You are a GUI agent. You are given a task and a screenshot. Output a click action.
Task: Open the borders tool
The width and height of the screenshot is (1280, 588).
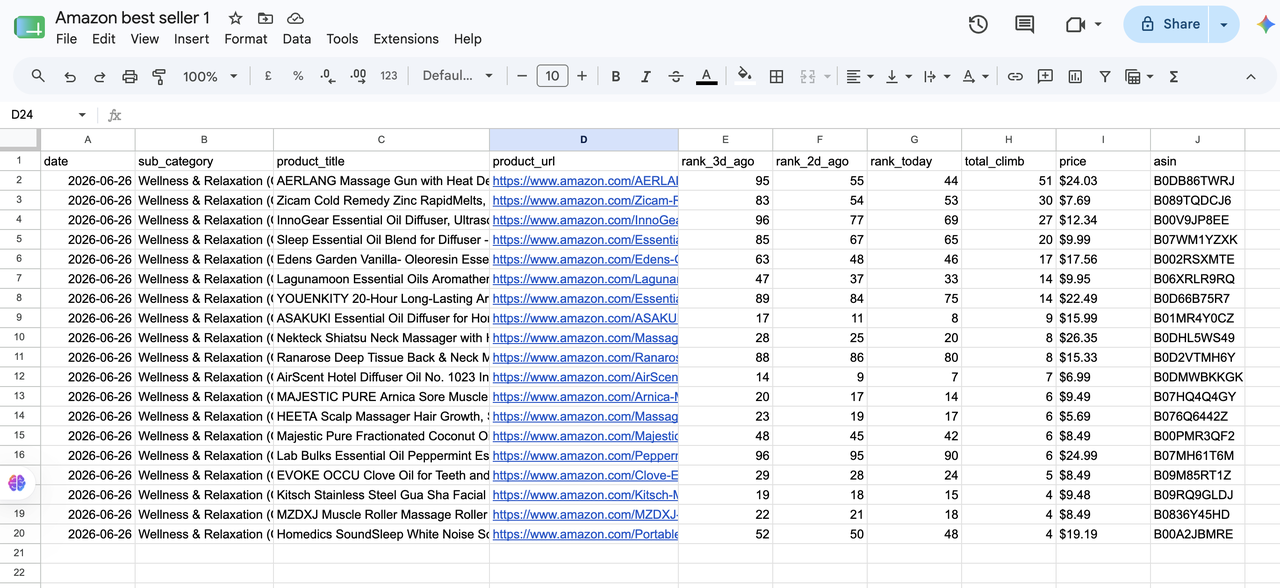coord(776,76)
